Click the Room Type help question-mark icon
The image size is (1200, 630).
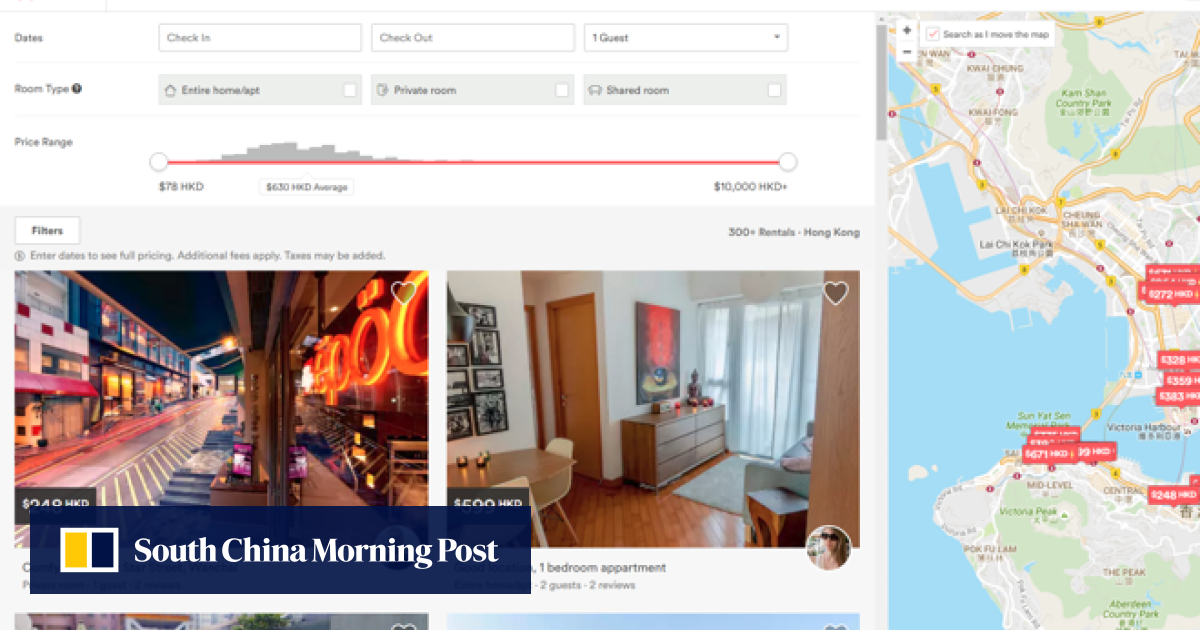click(x=77, y=88)
